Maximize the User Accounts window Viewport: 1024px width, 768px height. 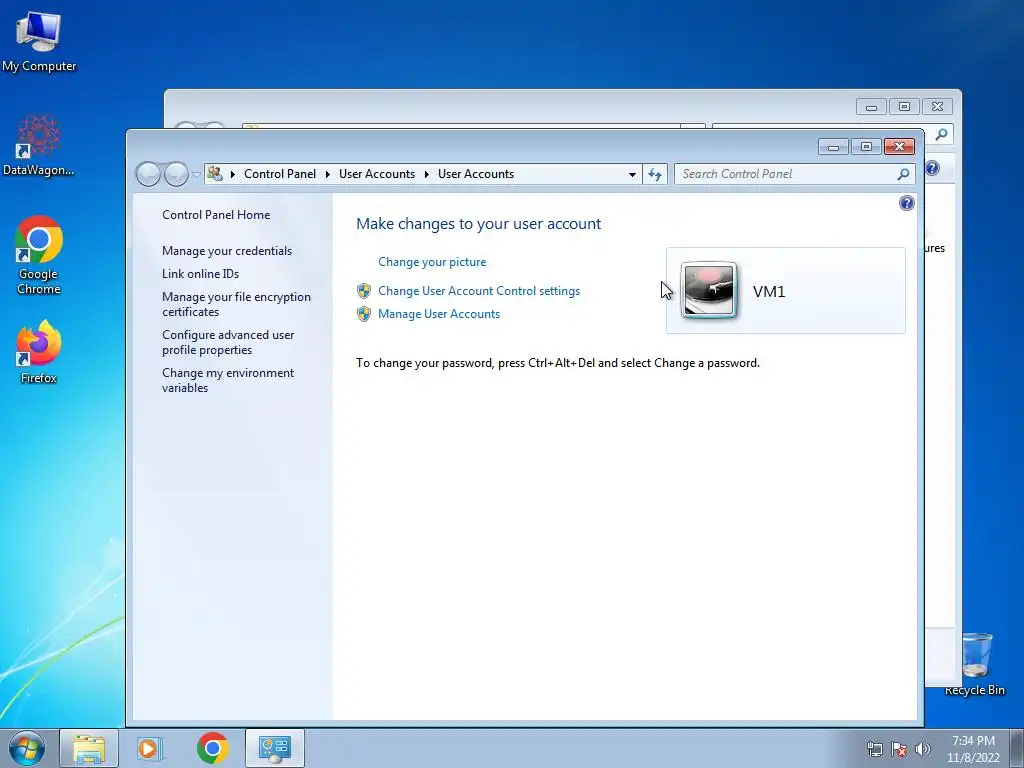[x=866, y=147]
